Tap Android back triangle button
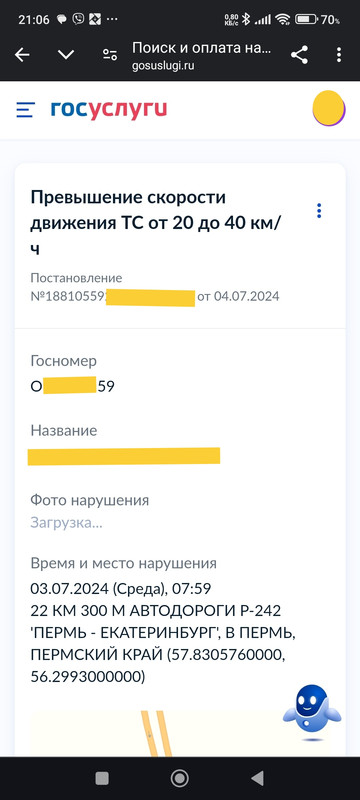The height and width of the screenshot is (800, 360). click(258, 778)
